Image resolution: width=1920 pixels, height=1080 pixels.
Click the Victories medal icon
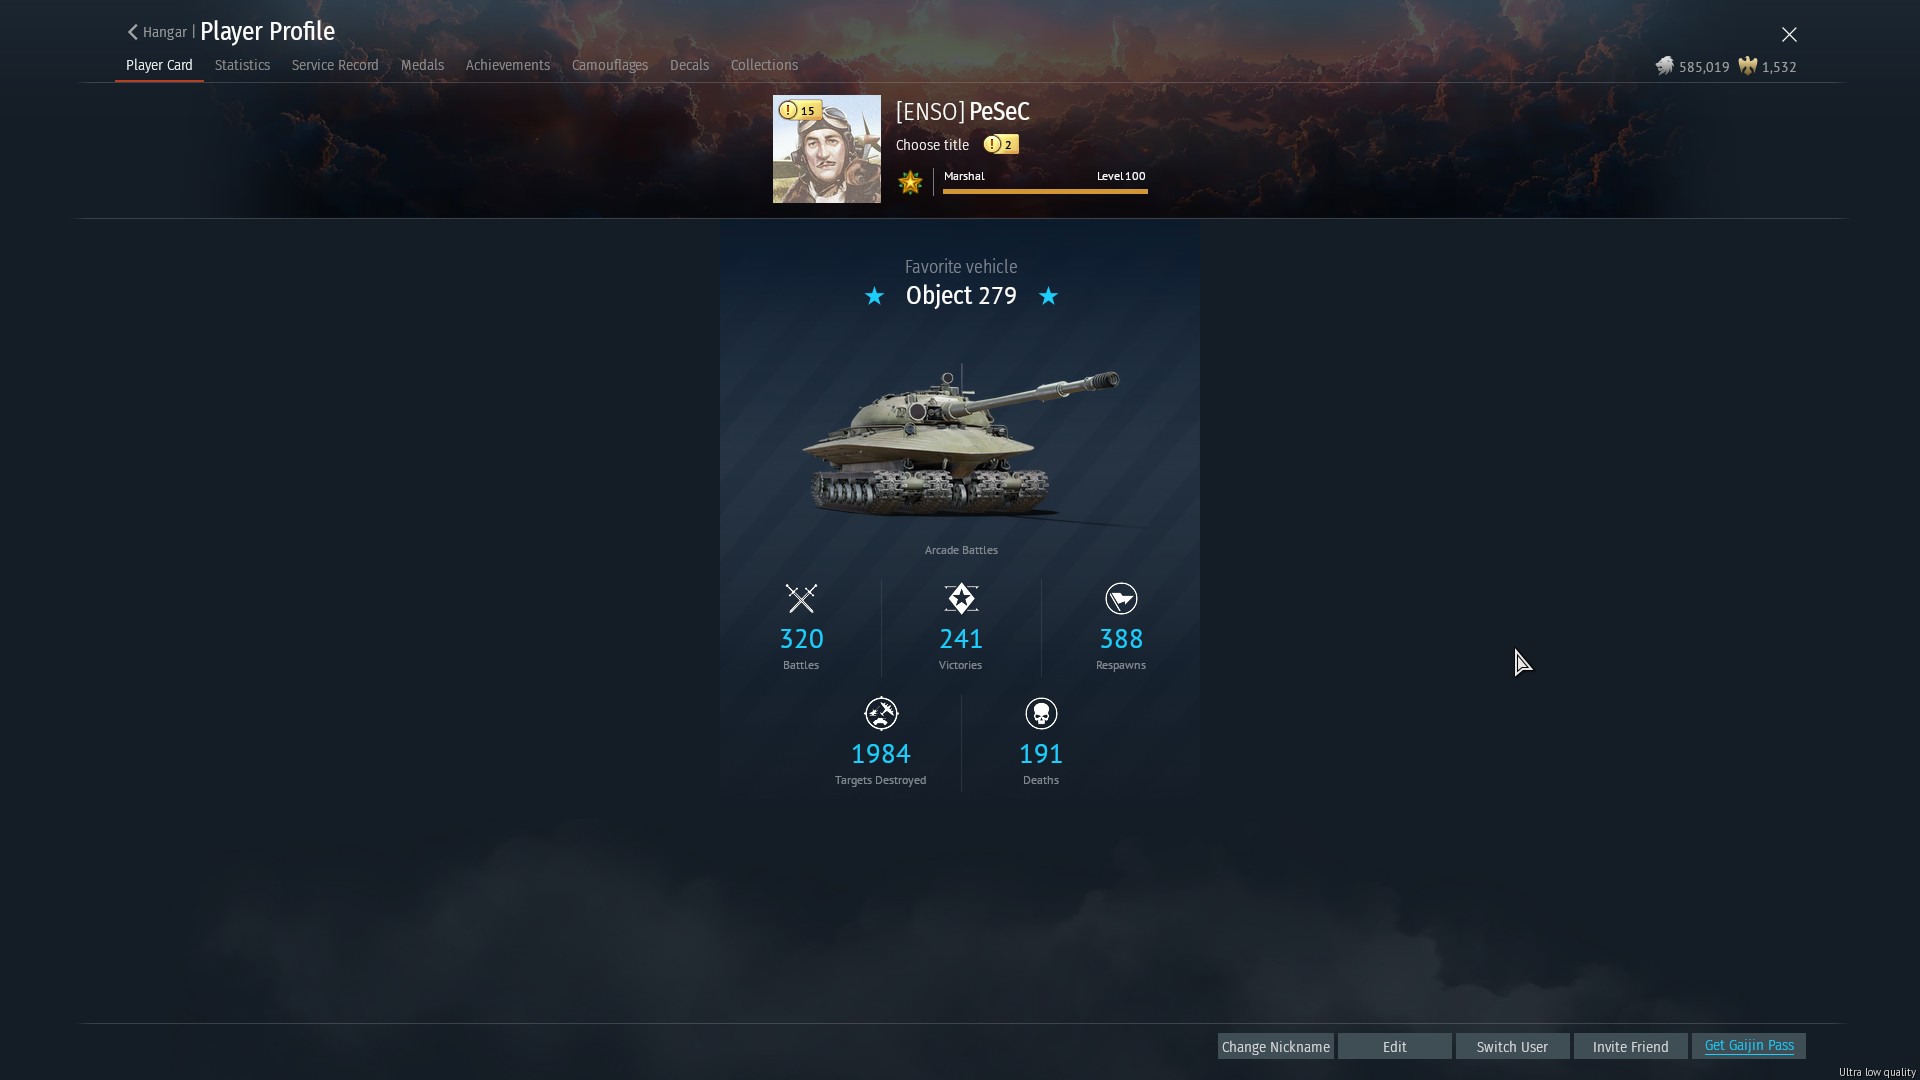pos(961,598)
